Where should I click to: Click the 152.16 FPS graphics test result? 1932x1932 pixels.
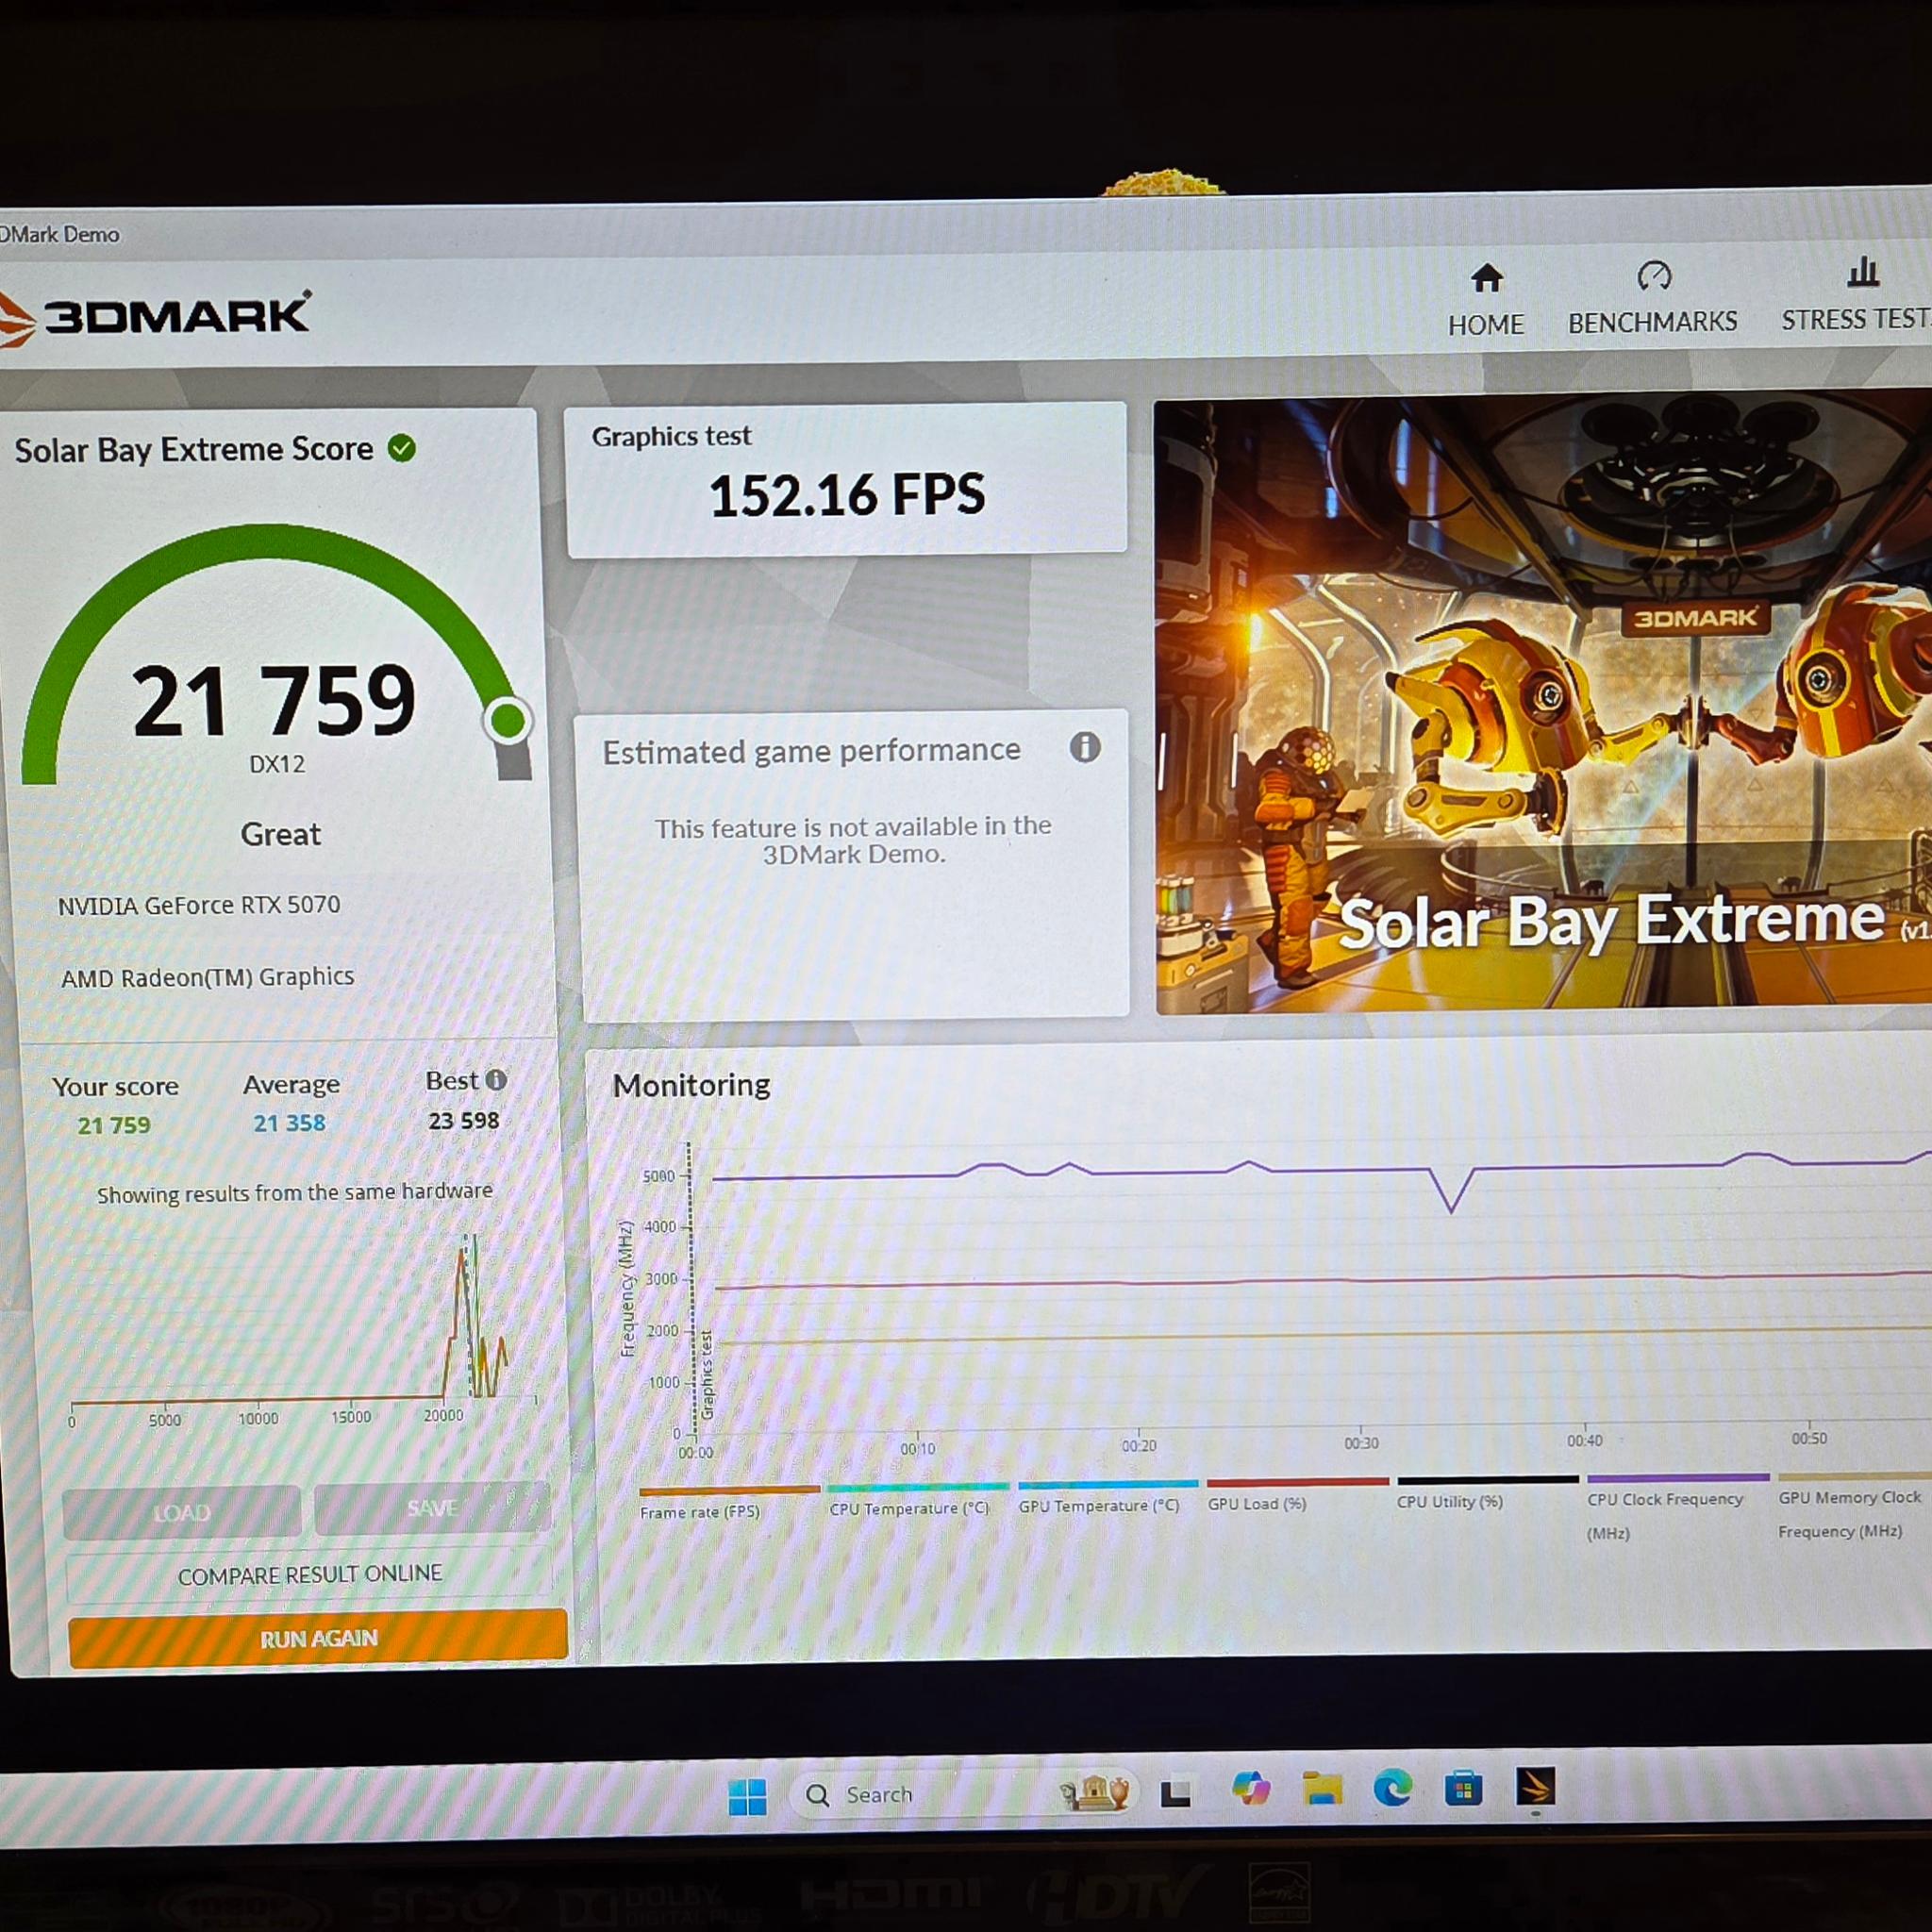click(x=847, y=495)
